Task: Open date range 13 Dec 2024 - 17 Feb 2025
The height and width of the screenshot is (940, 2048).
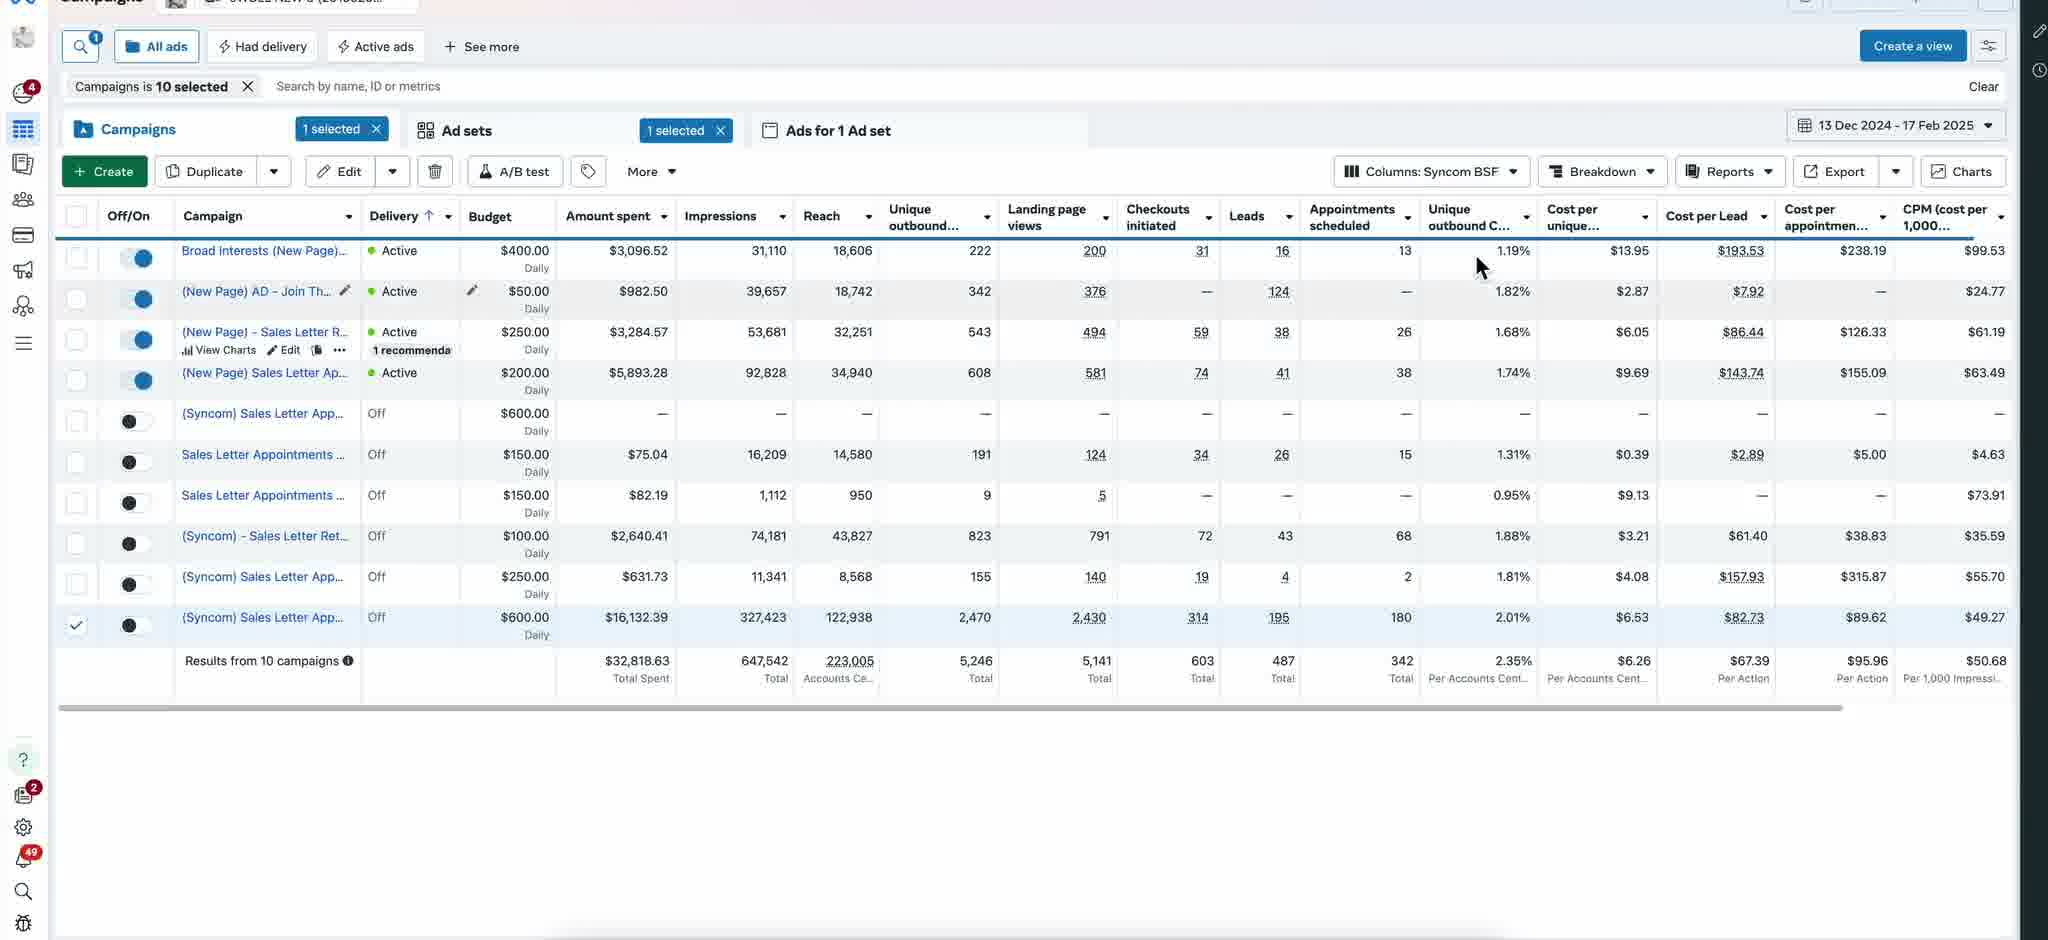Action: 1896,126
